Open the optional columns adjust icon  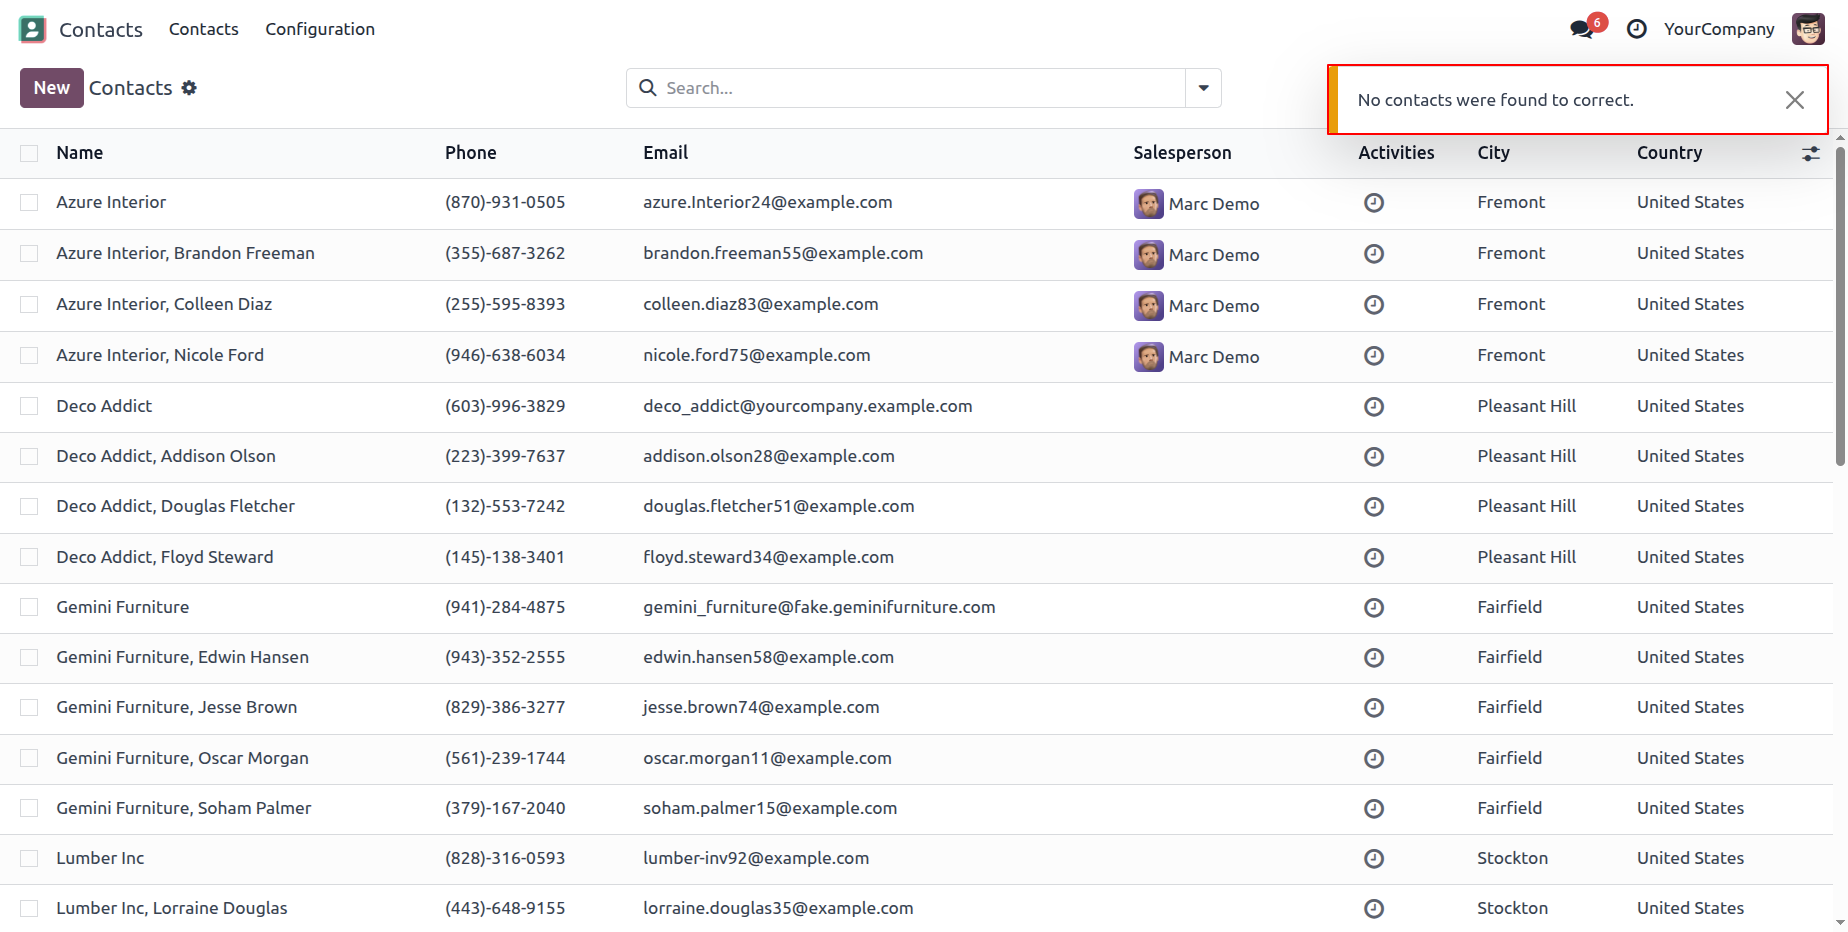pos(1811,154)
